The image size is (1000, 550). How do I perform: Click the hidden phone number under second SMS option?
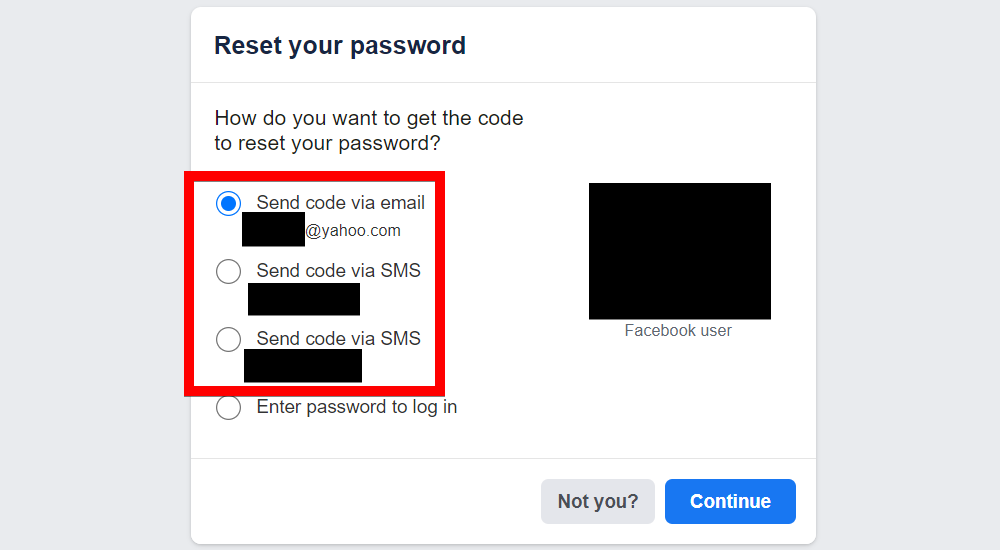pyautogui.click(x=303, y=365)
